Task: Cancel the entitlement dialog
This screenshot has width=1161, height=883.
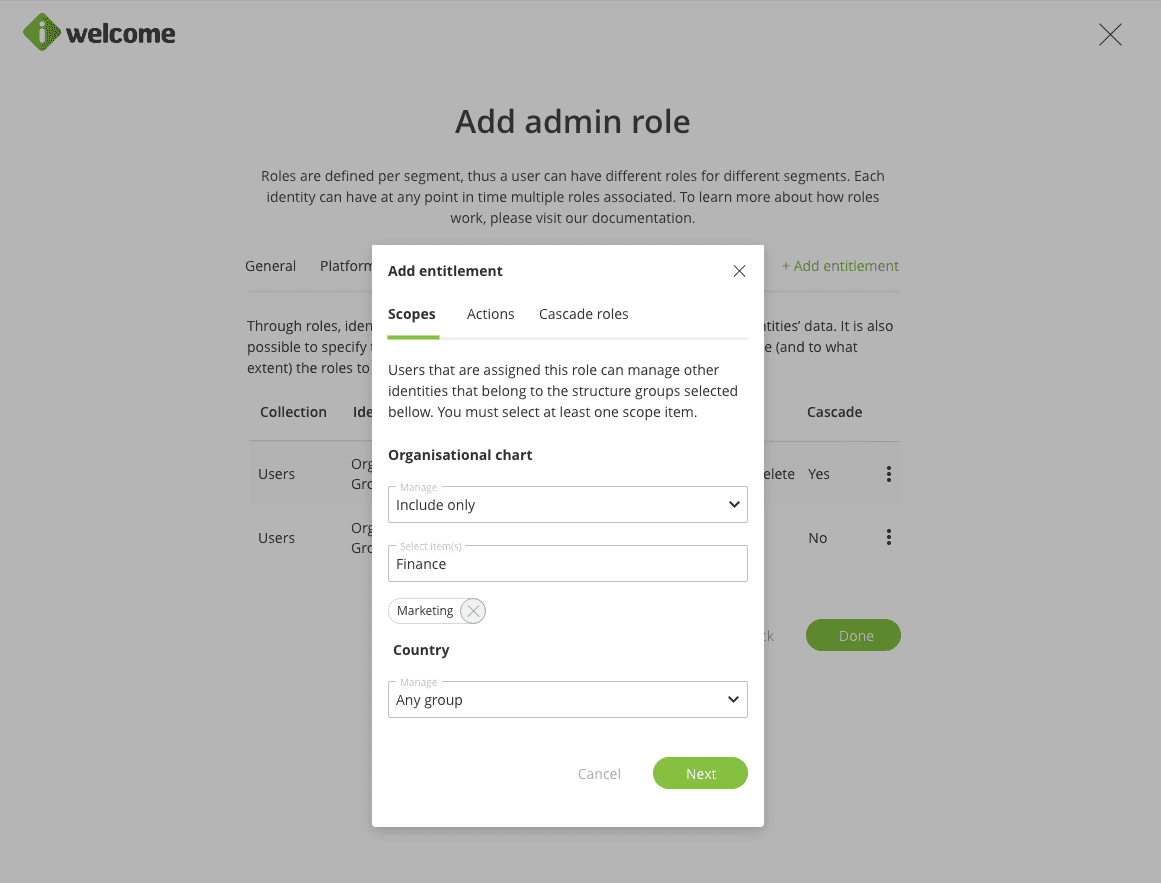Action: pyautogui.click(x=599, y=774)
